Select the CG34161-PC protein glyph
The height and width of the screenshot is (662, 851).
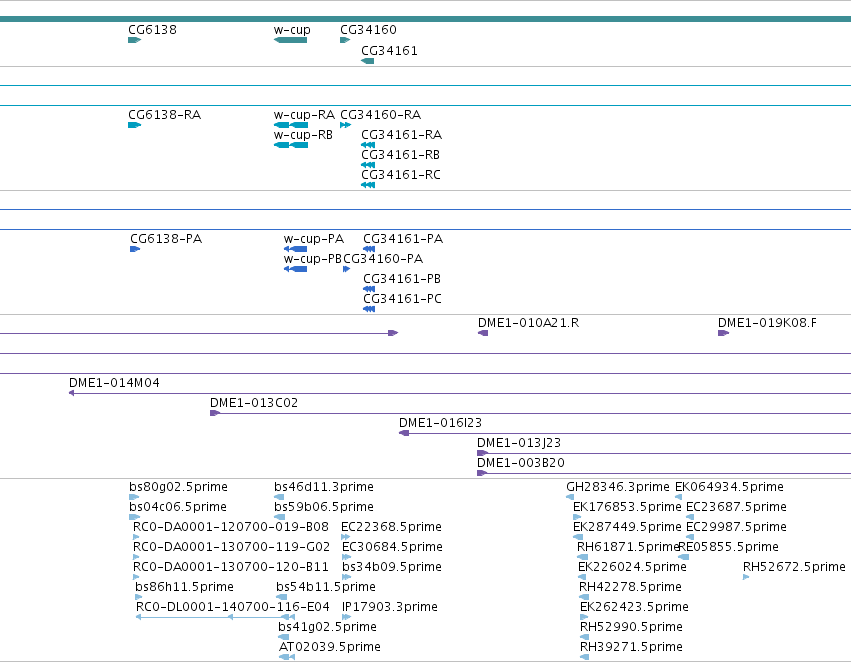coord(369,309)
